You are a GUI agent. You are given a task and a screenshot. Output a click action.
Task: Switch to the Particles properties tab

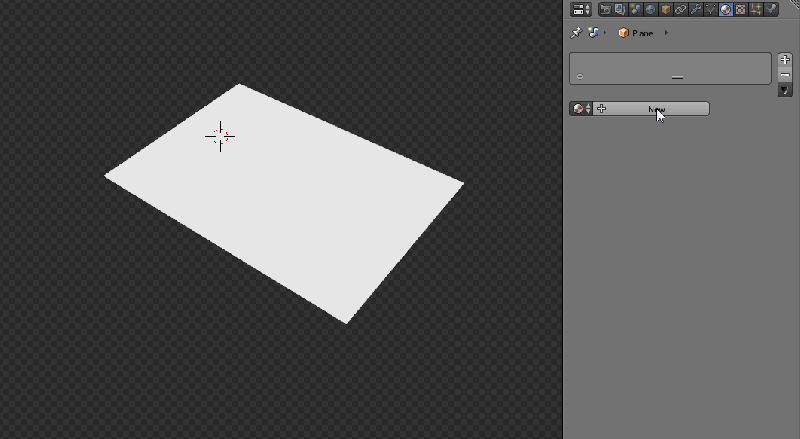pos(756,9)
